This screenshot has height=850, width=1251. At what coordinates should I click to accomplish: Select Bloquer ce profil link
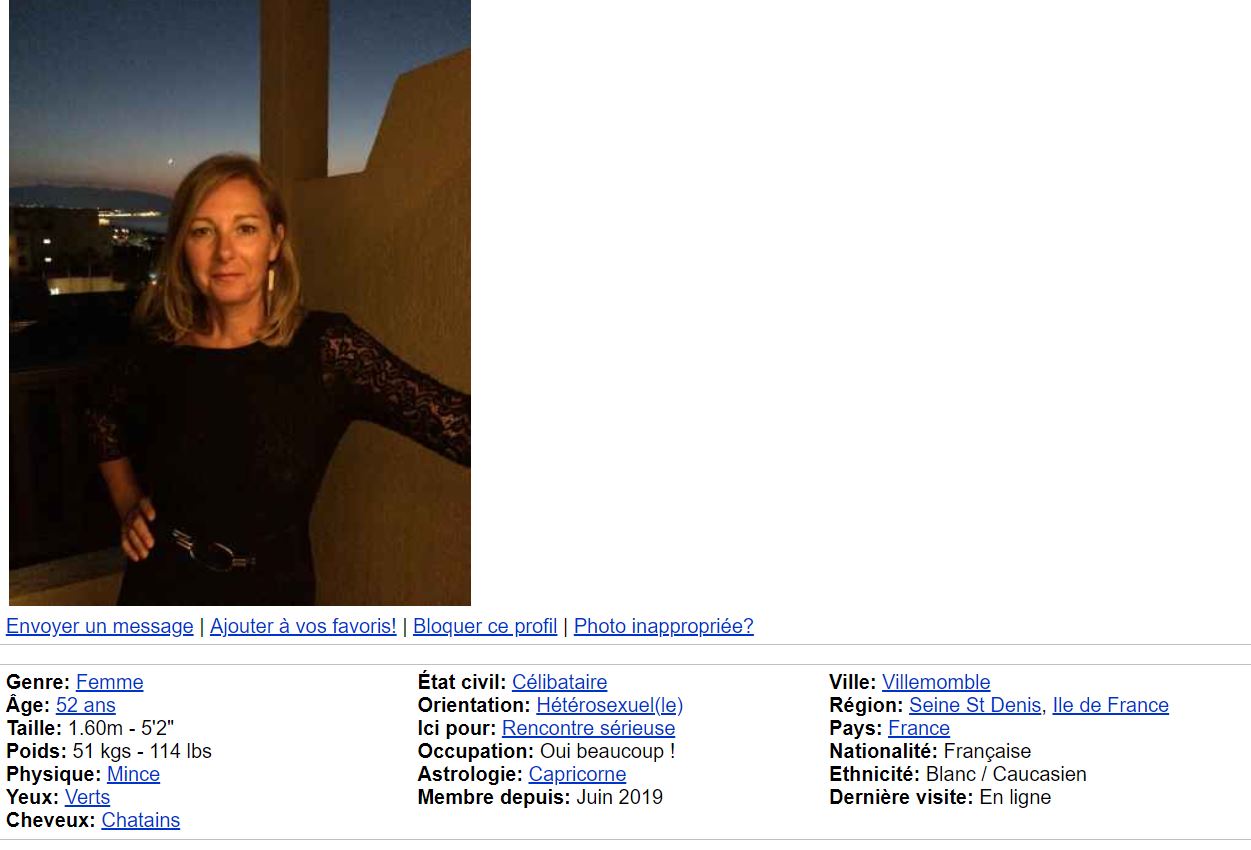pos(485,626)
